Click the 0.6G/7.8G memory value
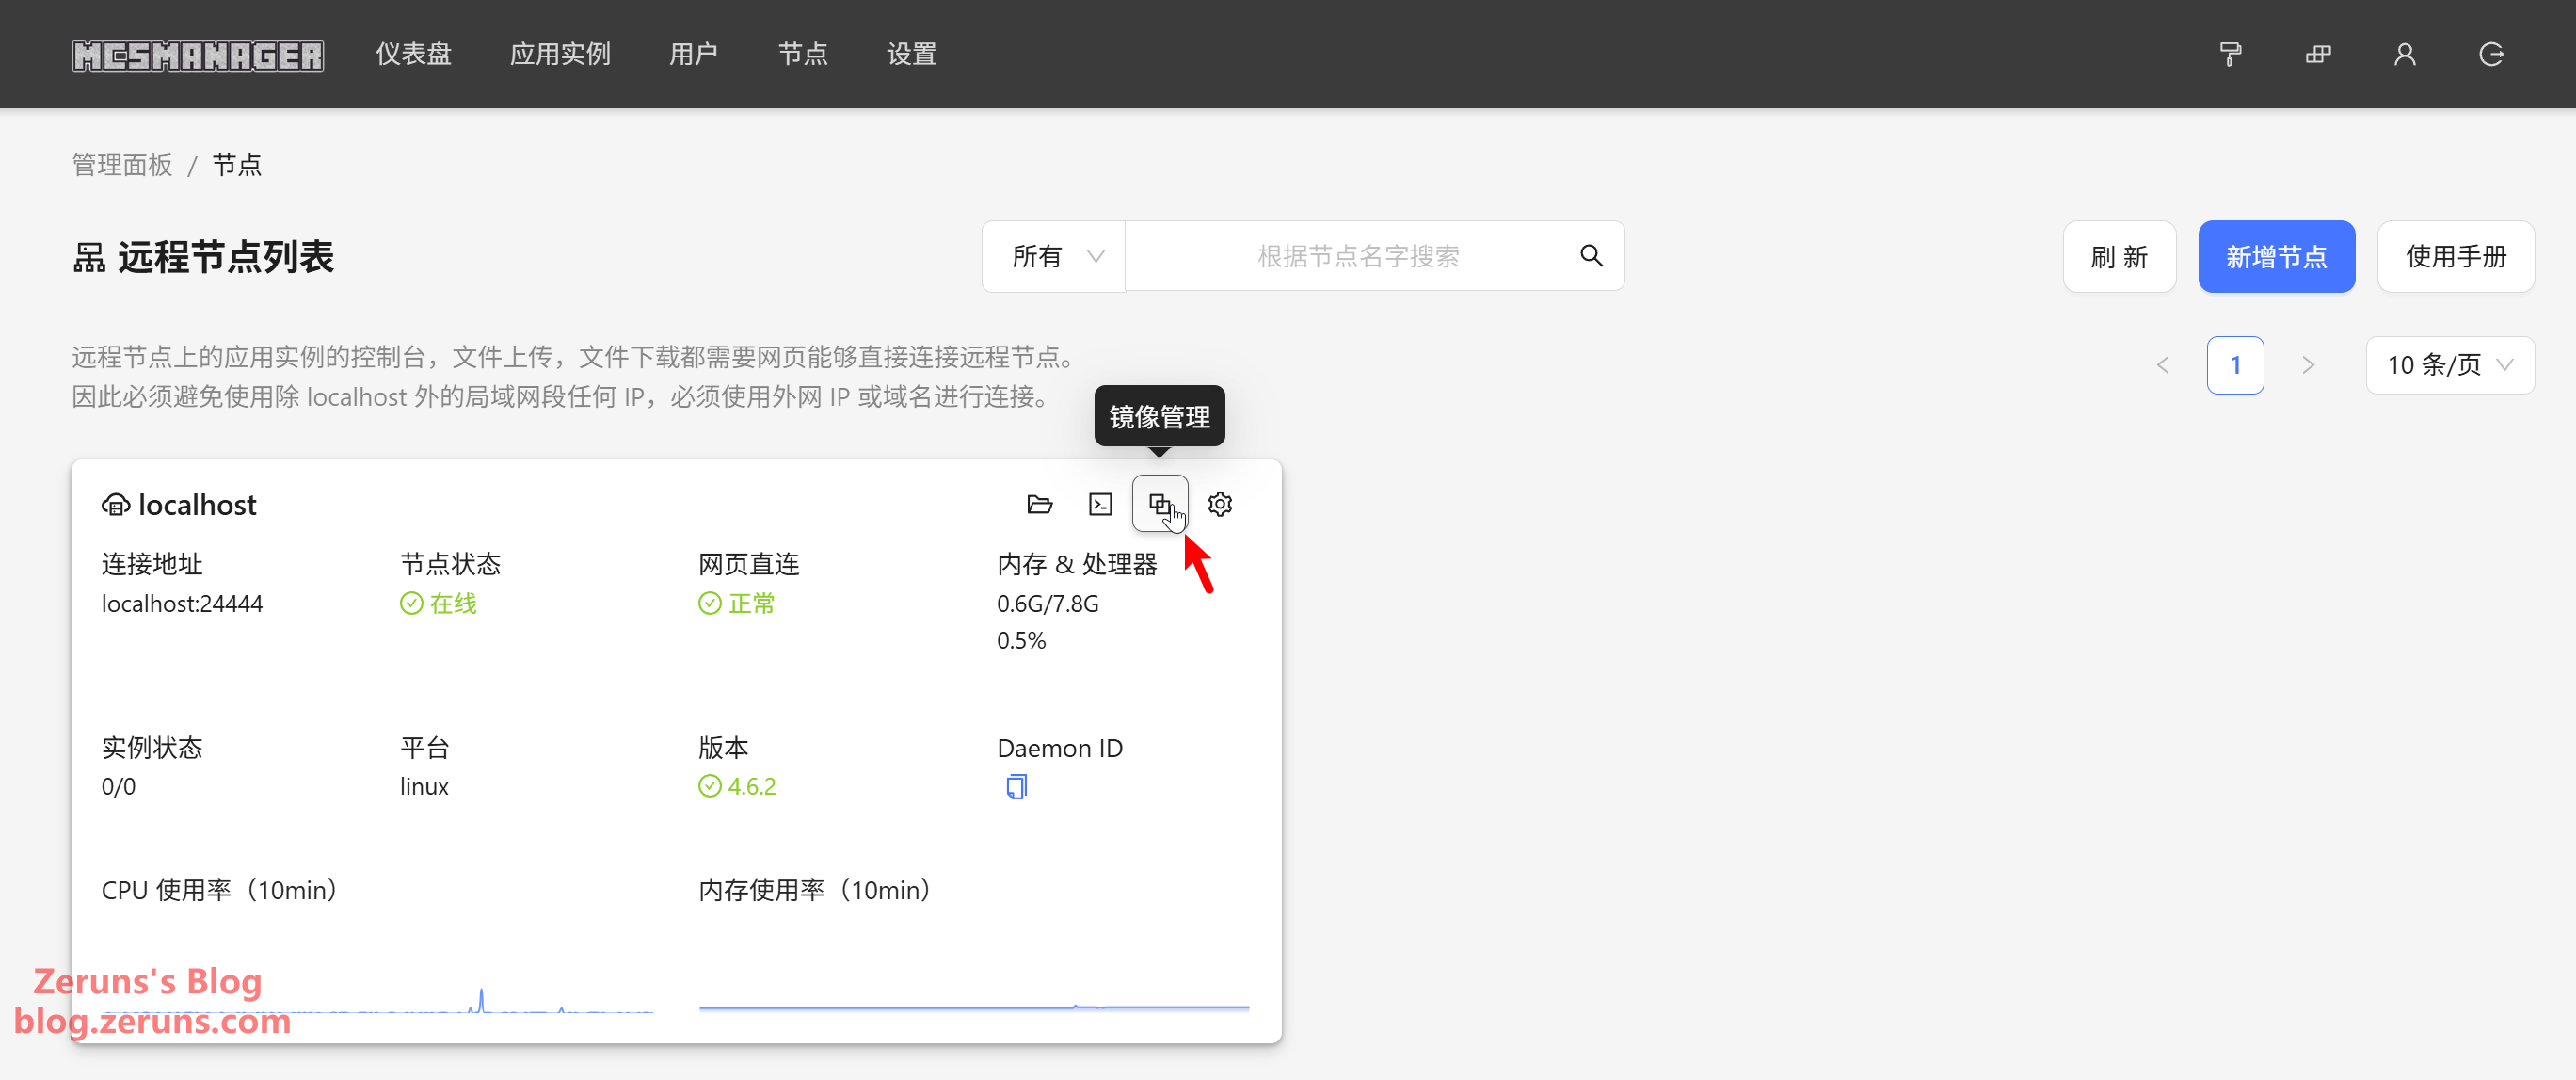The height and width of the screenshot is (1080, 2576). (x=1047, y=604)
